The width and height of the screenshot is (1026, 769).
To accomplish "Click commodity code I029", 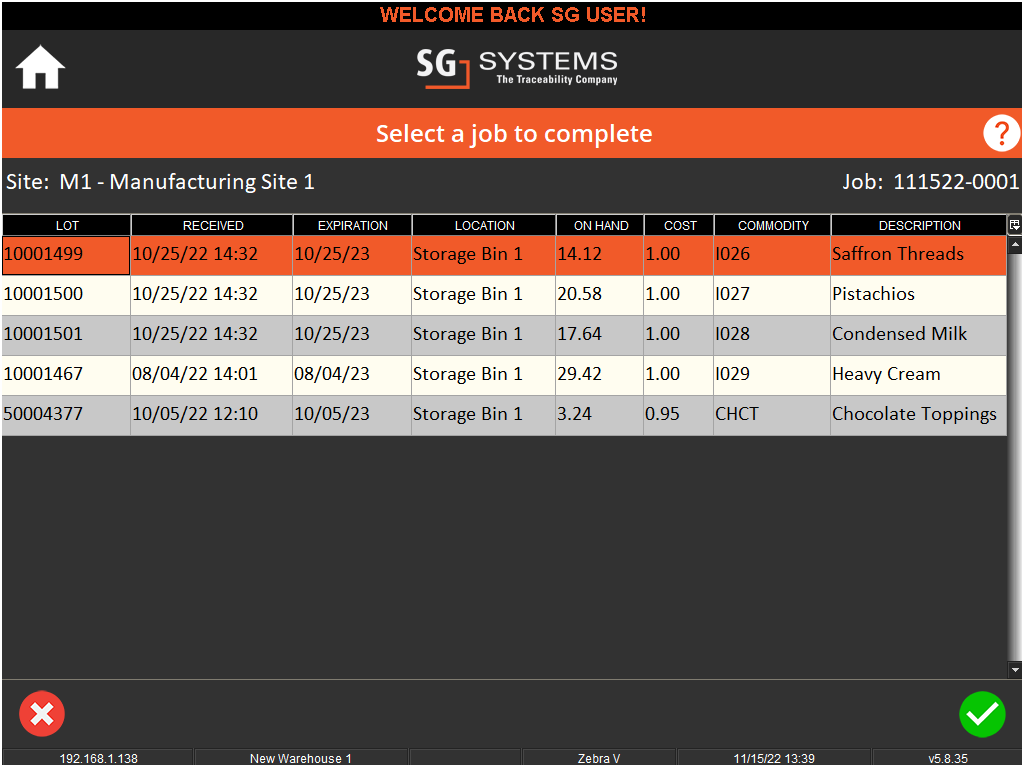I will 772,374.
